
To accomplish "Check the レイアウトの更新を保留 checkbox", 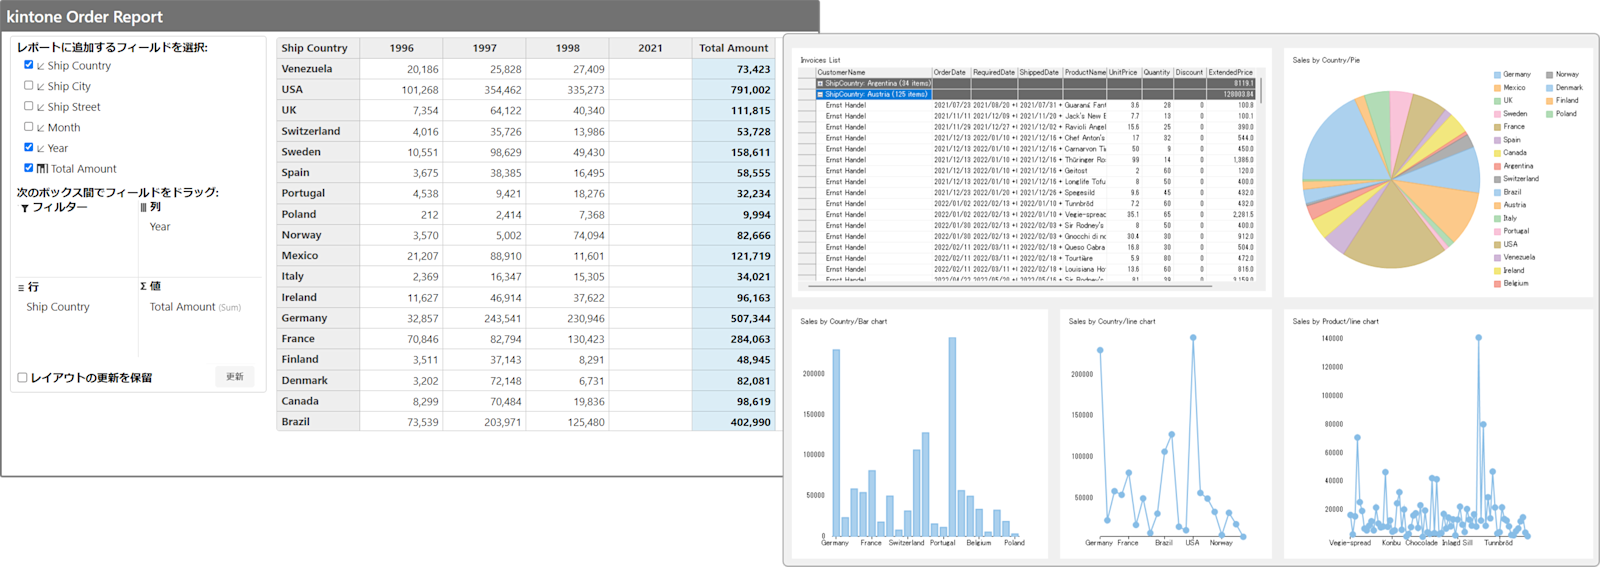I will pyautogui.click(x=22, y=378).
